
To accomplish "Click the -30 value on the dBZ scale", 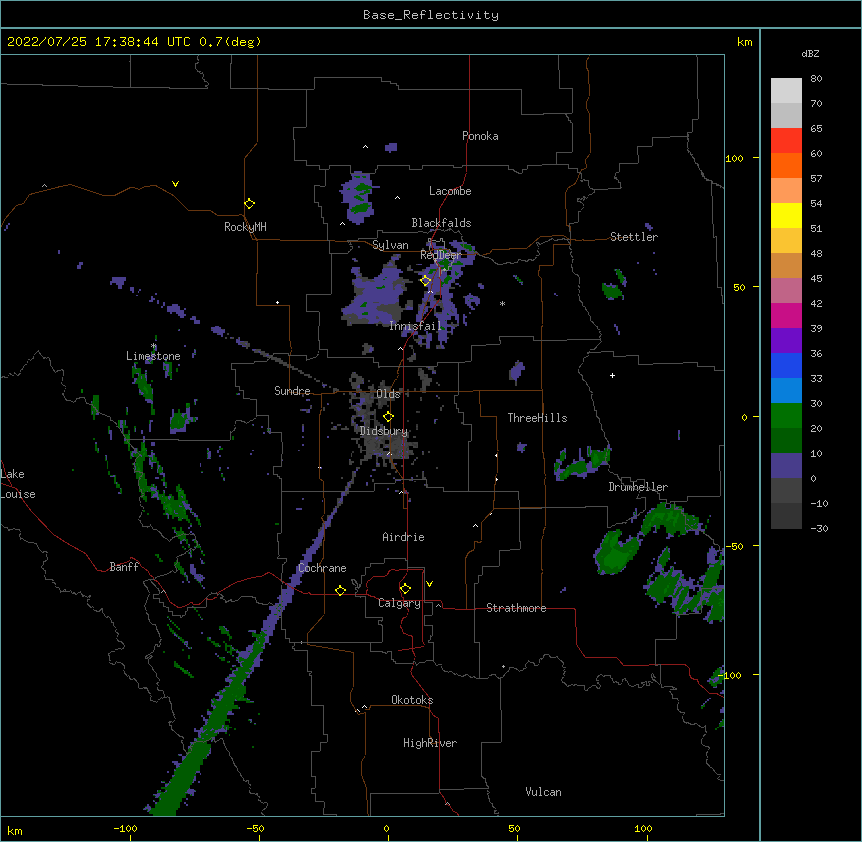I will coord(819,528).
